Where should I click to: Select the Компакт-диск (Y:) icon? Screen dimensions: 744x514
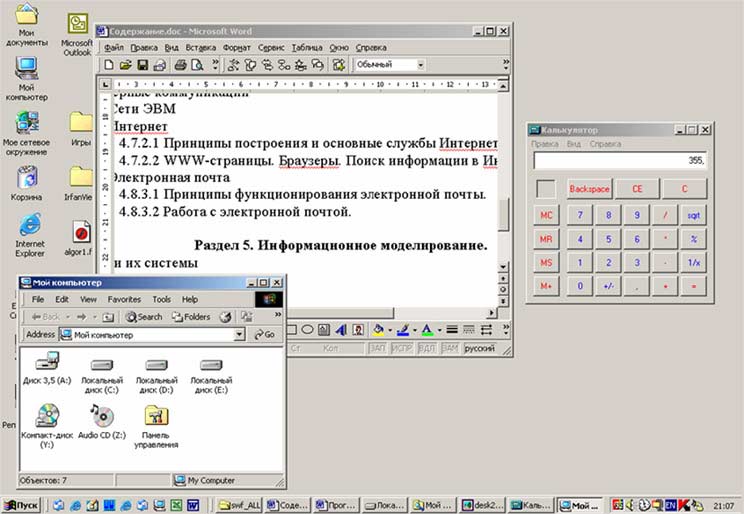[x=47, y=426]
